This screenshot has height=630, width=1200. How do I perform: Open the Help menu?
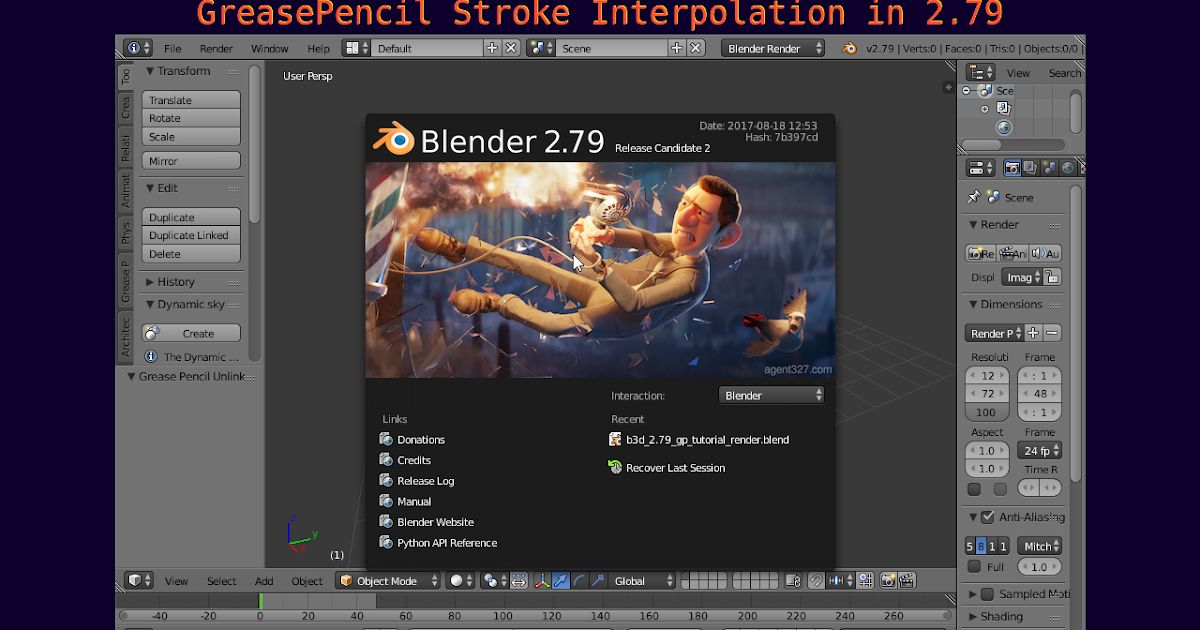tap(318, 48)
